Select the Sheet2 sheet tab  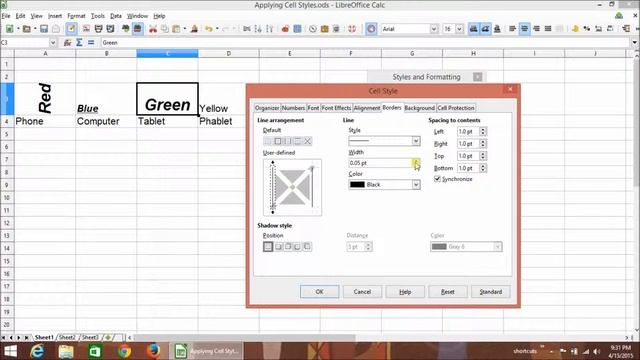[x=67, y=338]
